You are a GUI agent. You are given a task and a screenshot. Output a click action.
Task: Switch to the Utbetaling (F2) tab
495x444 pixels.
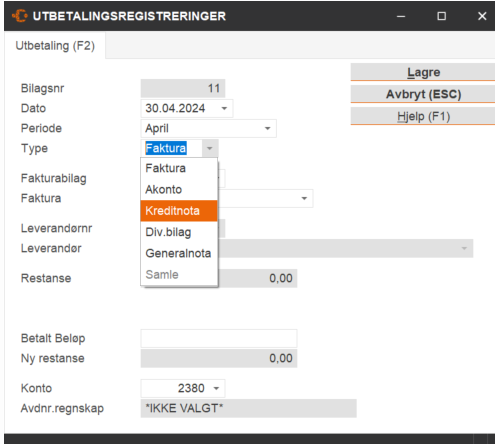(x=55, y=46)
